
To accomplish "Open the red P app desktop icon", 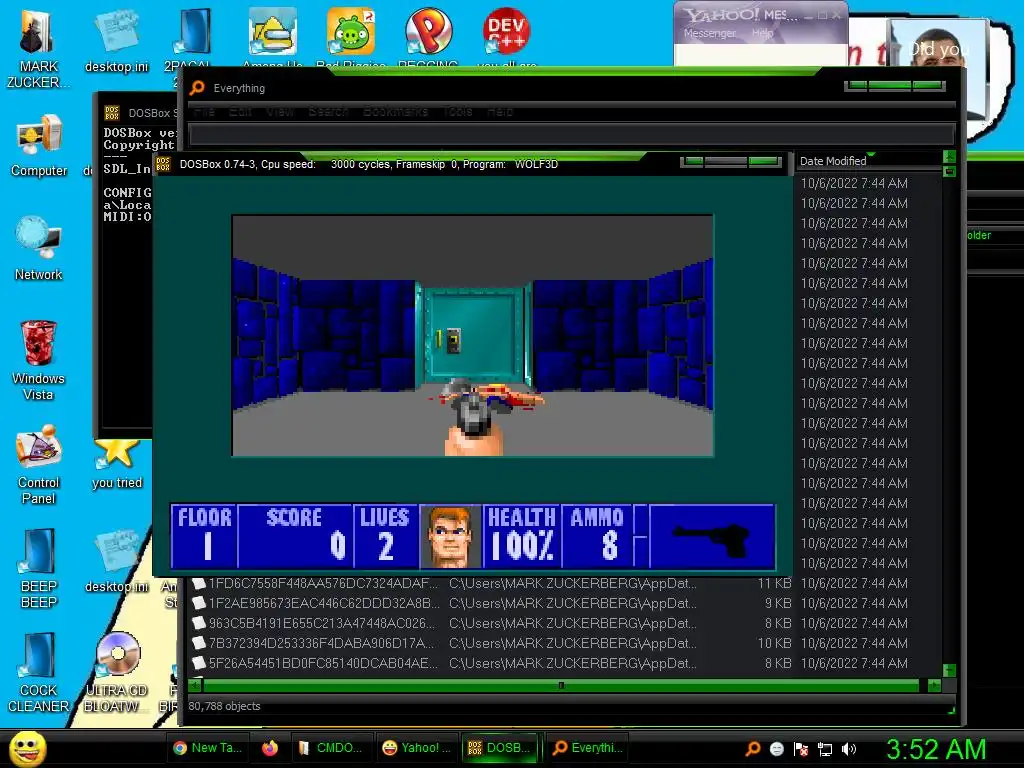I will click(428, 33).
